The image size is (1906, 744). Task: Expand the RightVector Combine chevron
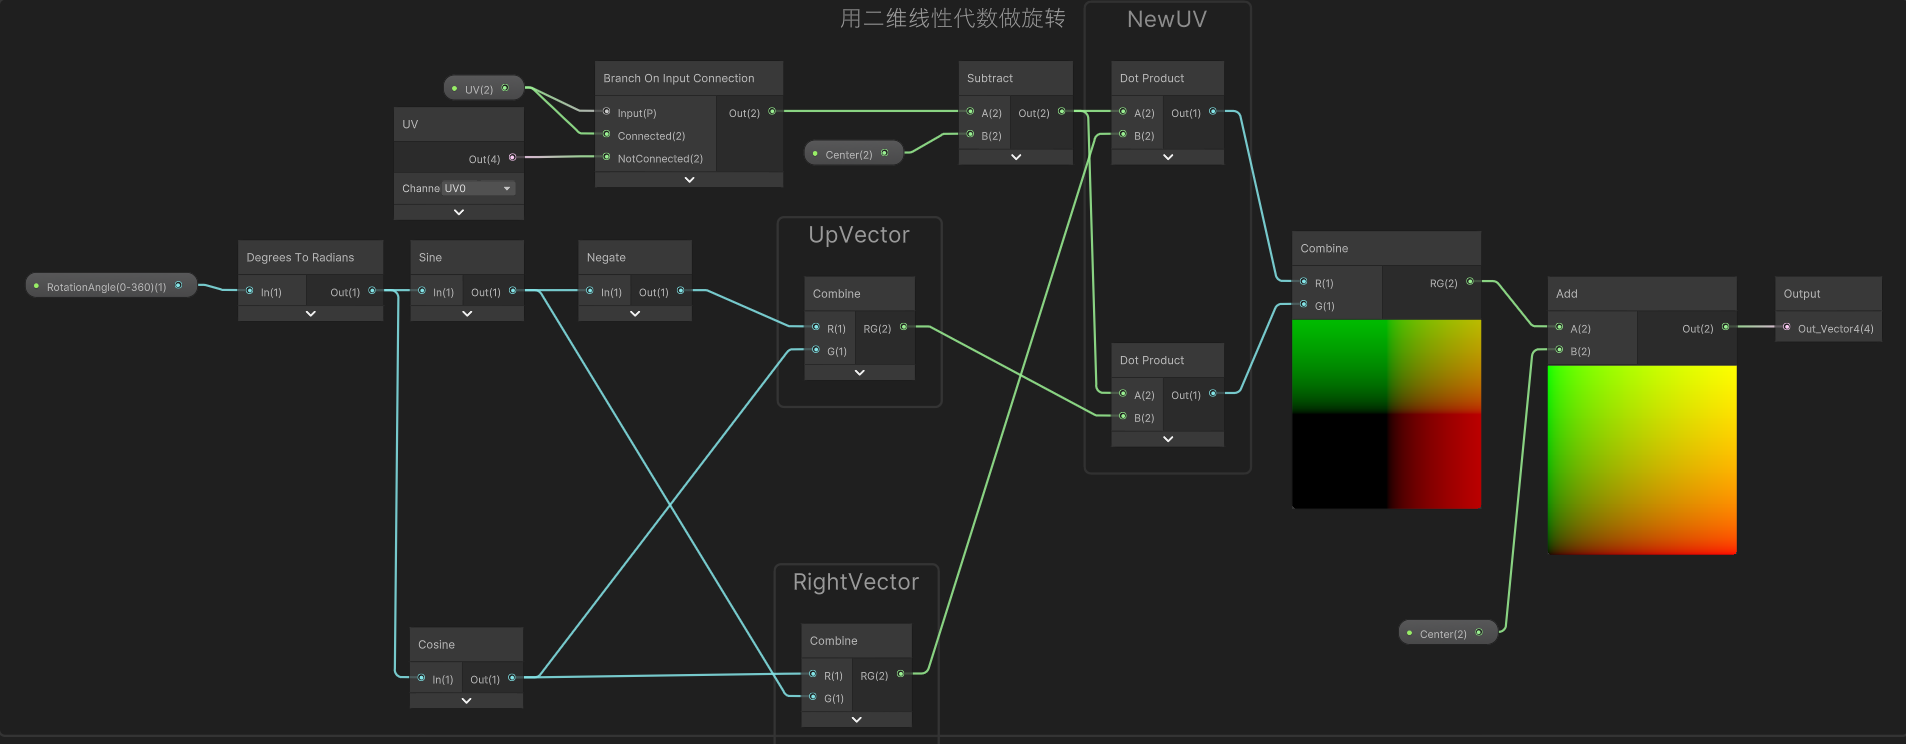857,720
